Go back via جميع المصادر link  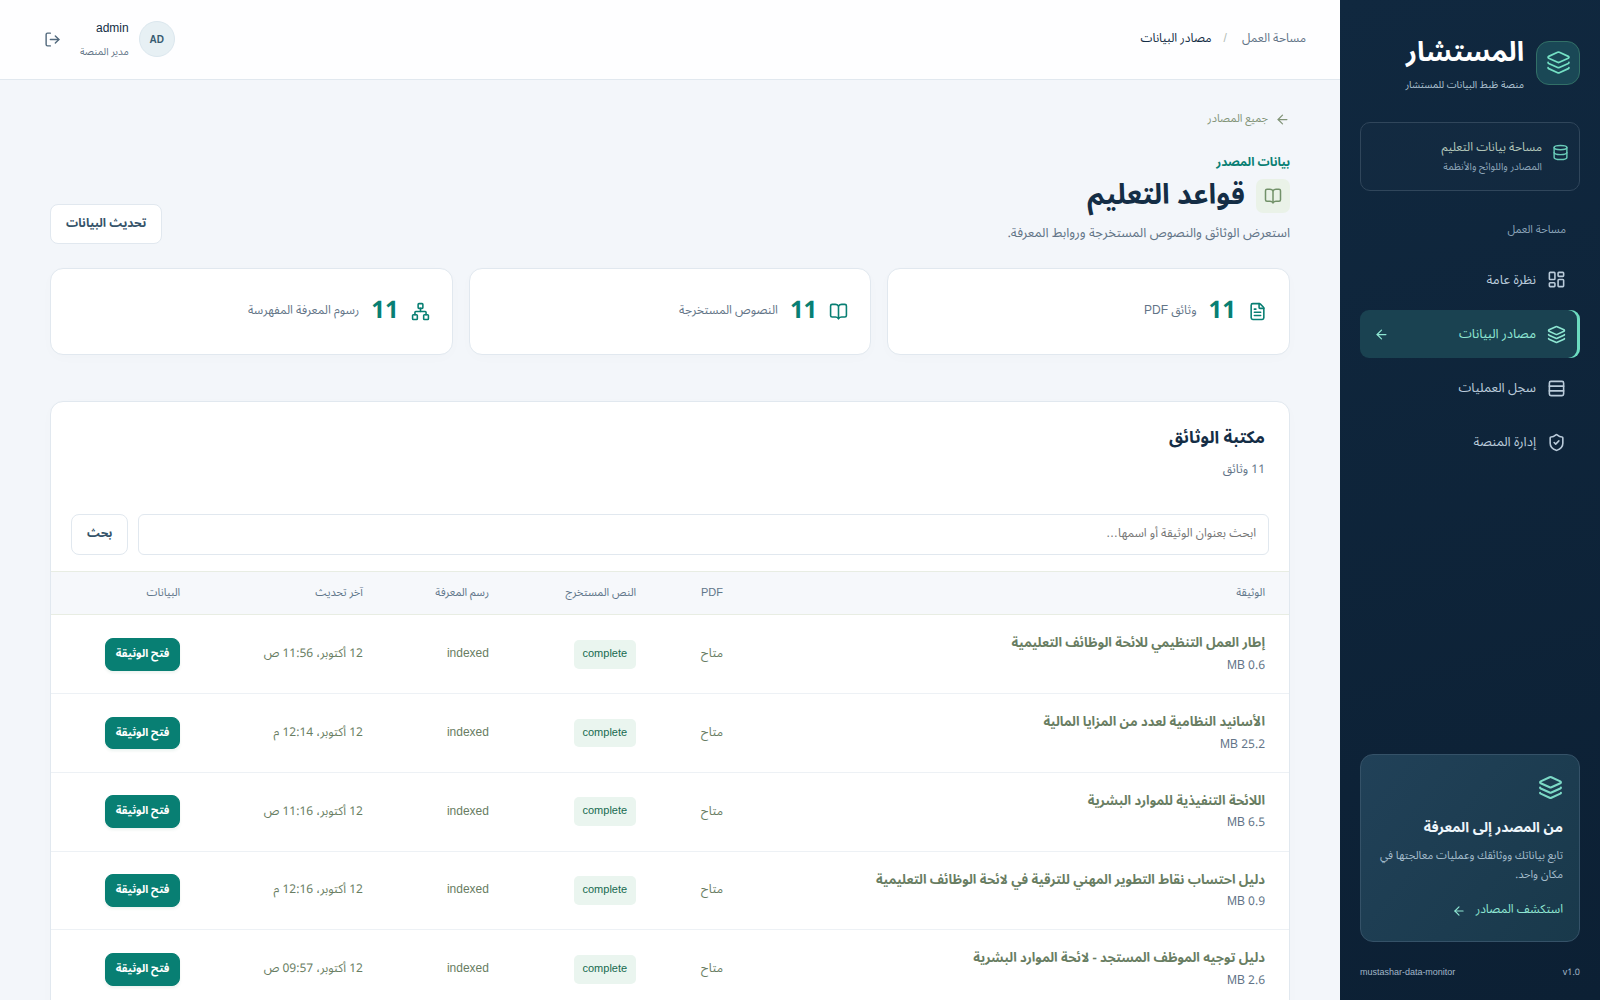[x=1247, y=119]
